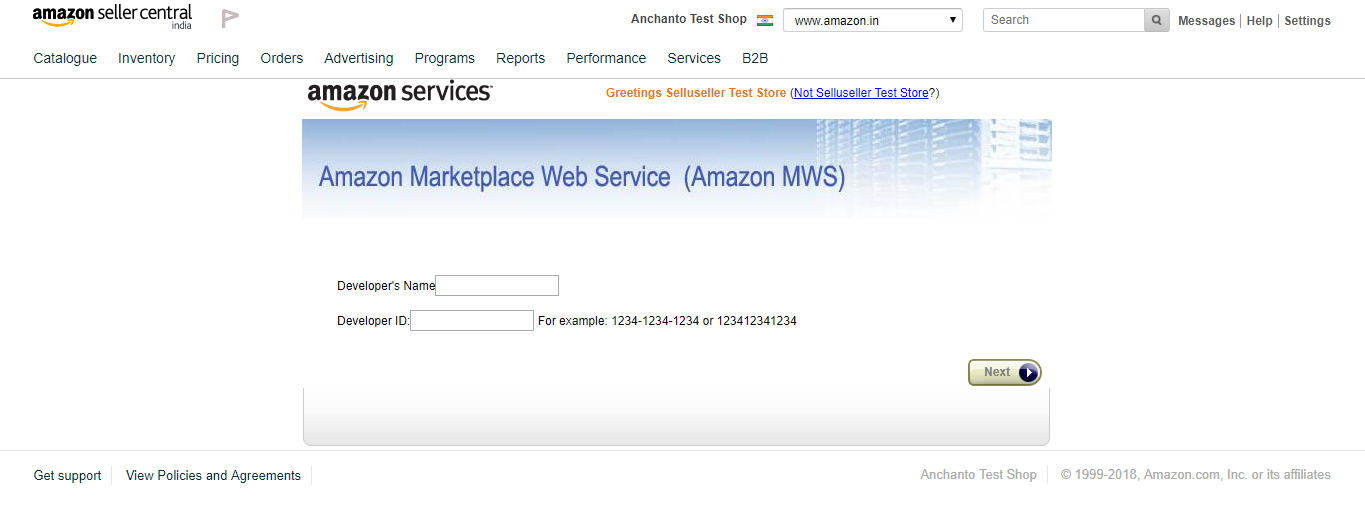Image resolution: width=1365 pixels, height=531 pixels.
Task: Click the Amazon Seller Central logo
Action: pos(112,17)
